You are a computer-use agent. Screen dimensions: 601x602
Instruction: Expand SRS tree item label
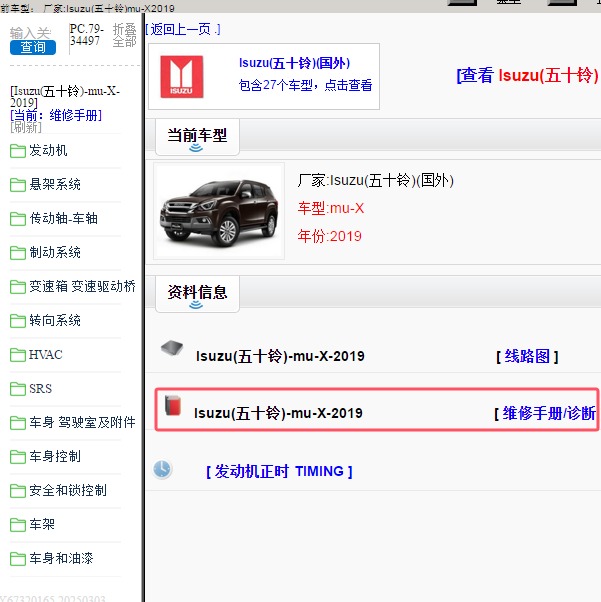click(40, 389)
